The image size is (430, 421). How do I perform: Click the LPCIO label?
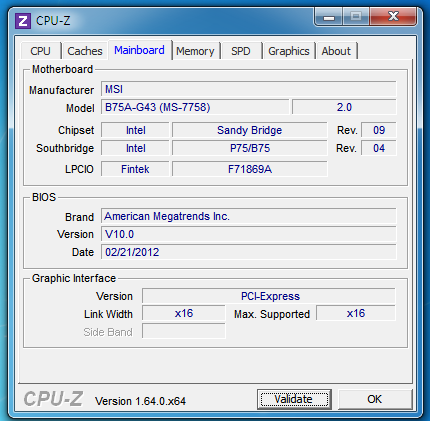coord(79,169)
